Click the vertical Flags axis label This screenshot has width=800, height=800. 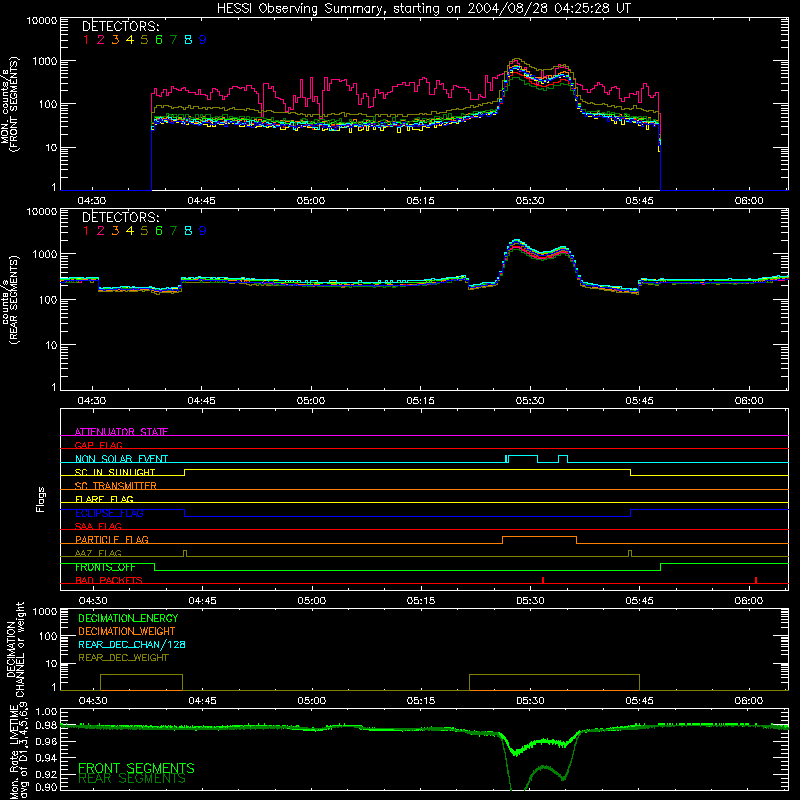40,499
